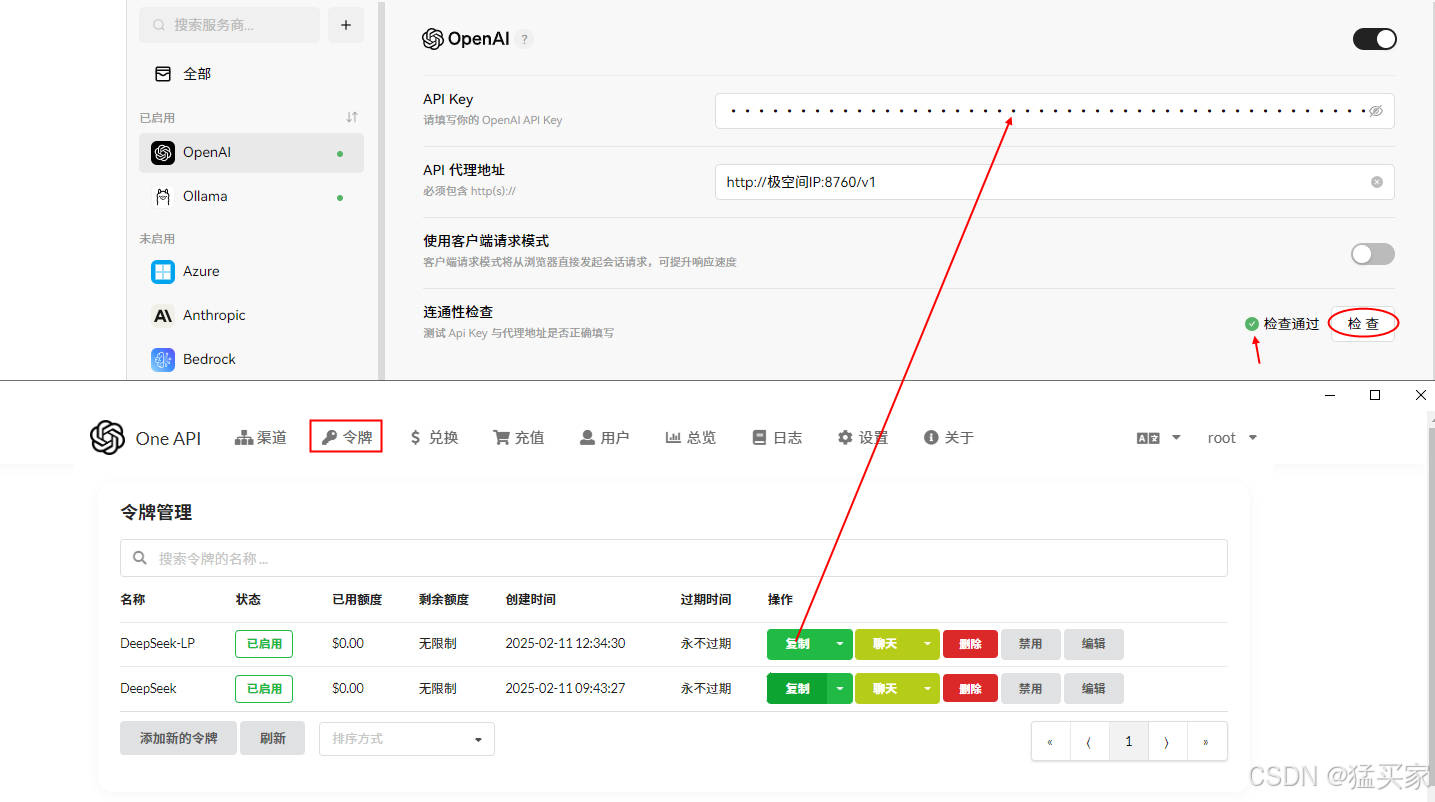Viewport: 1435px width, 802px height.
Task: Edit the DeepSeek token
Action: coord(1094,689)
